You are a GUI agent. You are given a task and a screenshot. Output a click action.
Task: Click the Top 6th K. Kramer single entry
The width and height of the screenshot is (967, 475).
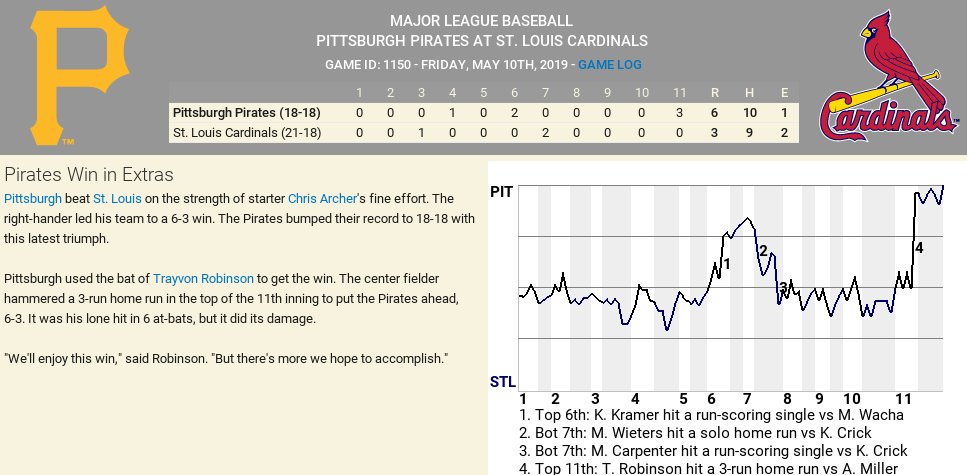point(711,415)
